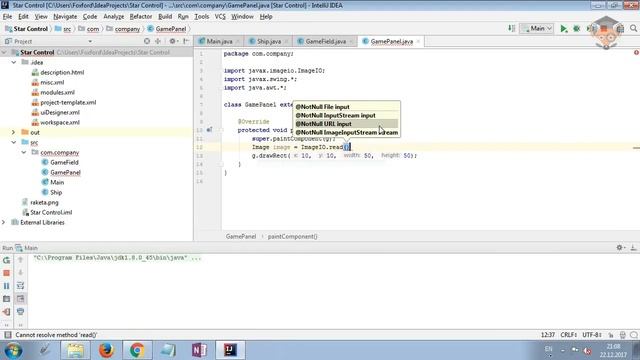Switch to GameField.java tab
This screenshot has width=640, height=360.
click(x=325, y=41)
